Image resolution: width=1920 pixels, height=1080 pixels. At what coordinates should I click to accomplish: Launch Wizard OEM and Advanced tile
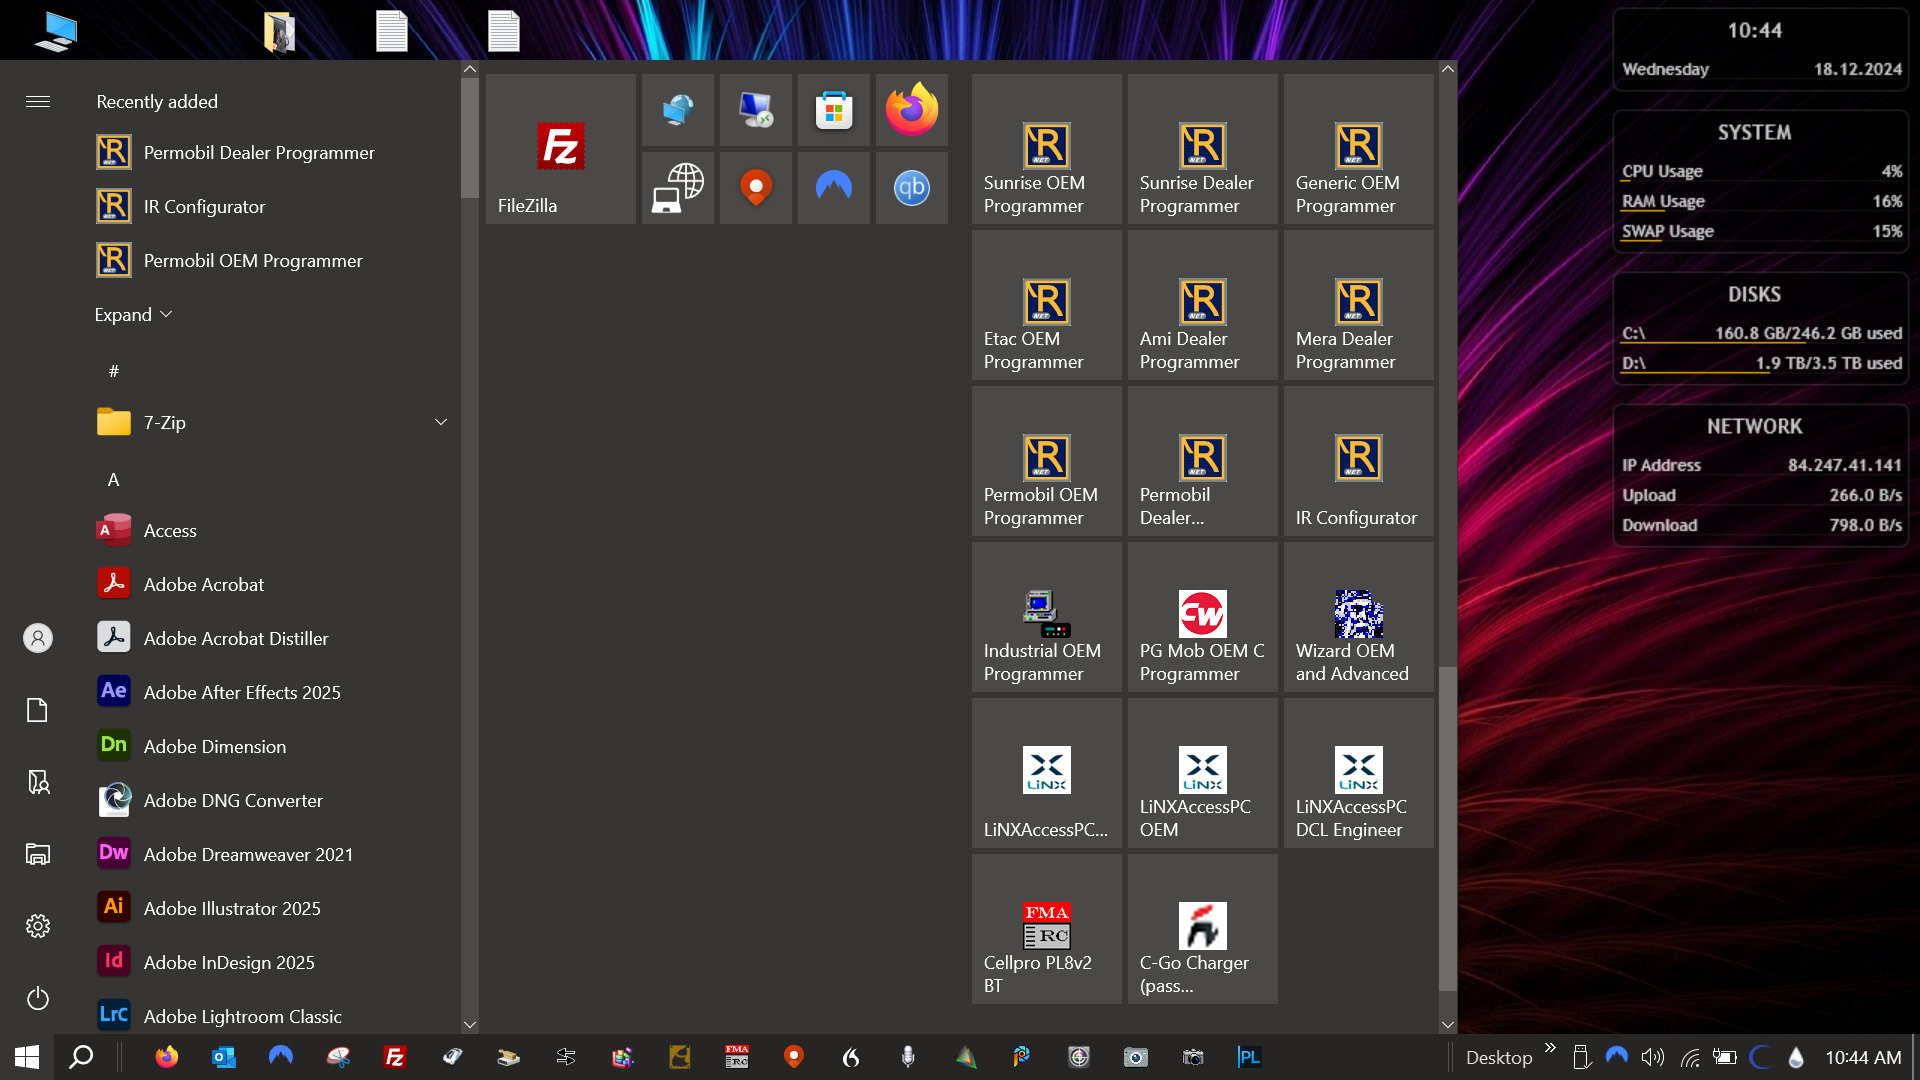pyautogui.click(x=1358, y=617)
